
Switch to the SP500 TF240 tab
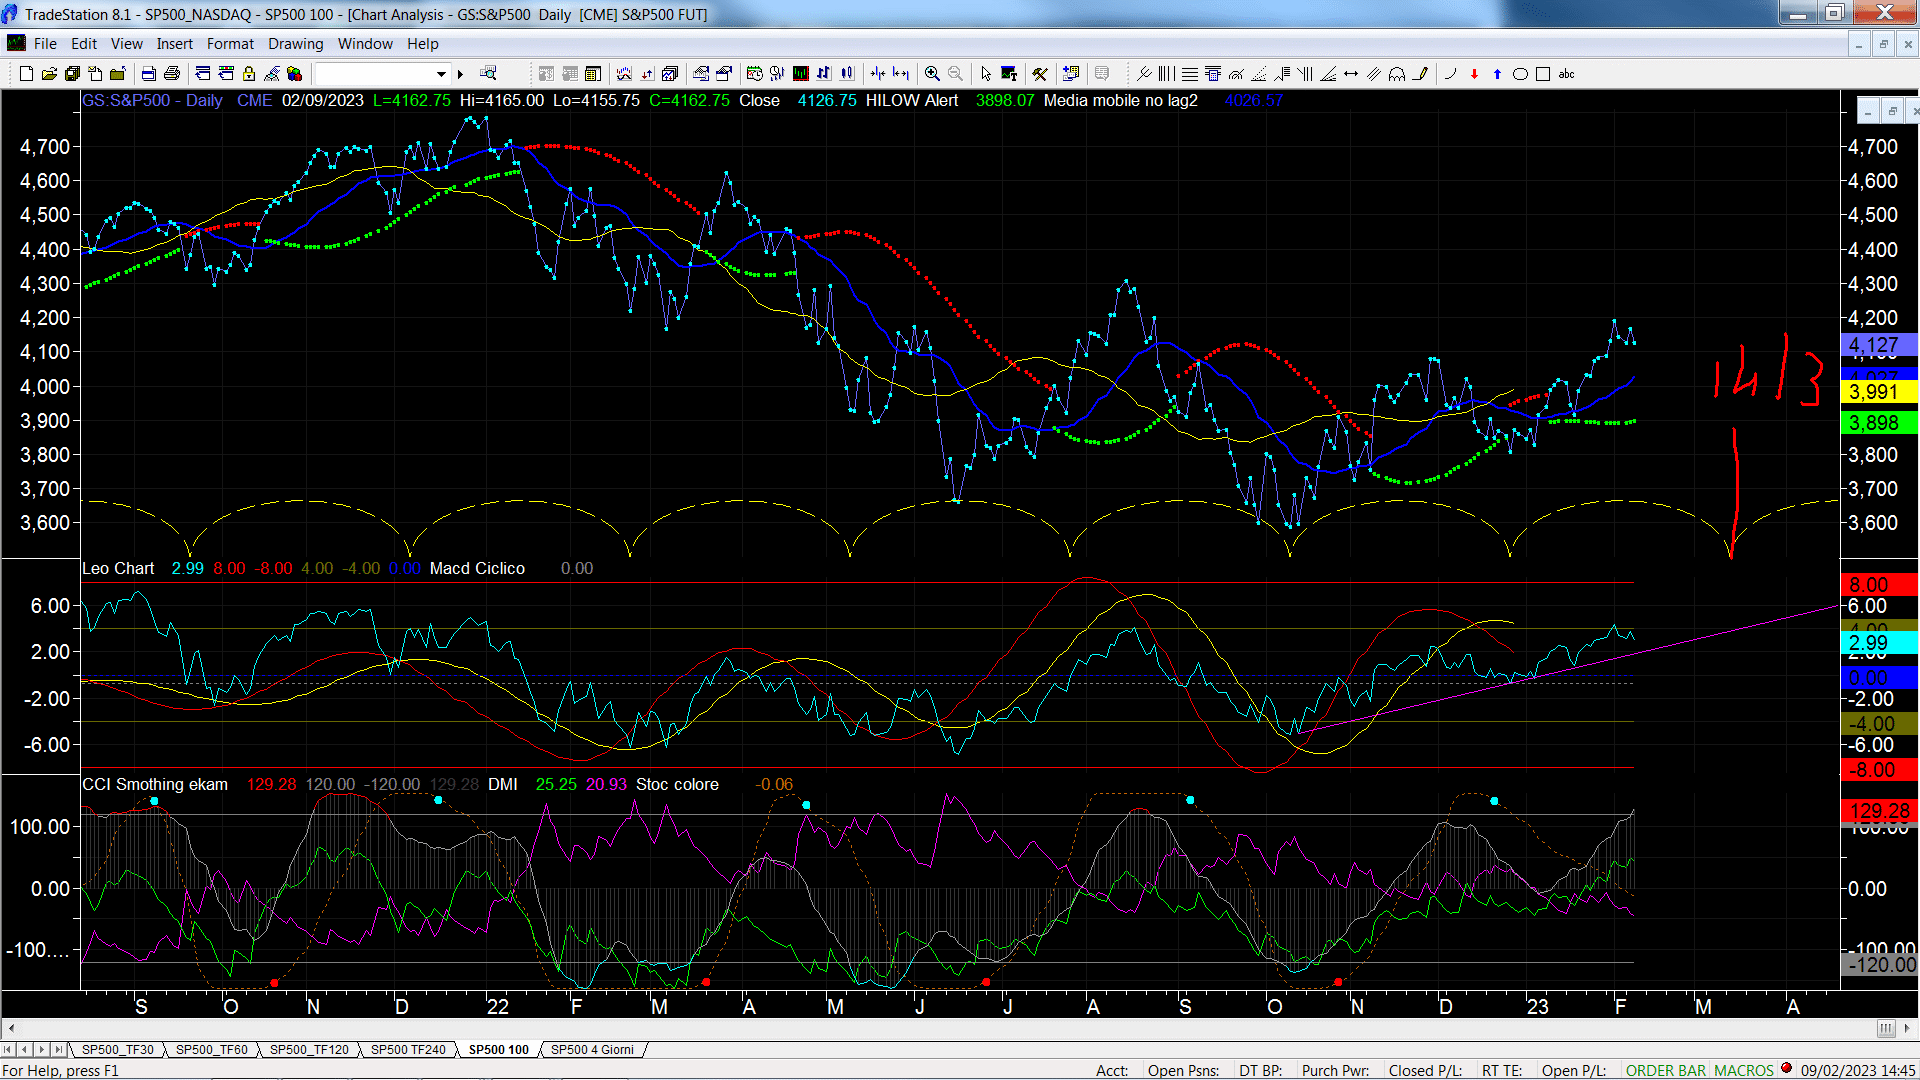pyautogui.click(x=408, y=1049)
